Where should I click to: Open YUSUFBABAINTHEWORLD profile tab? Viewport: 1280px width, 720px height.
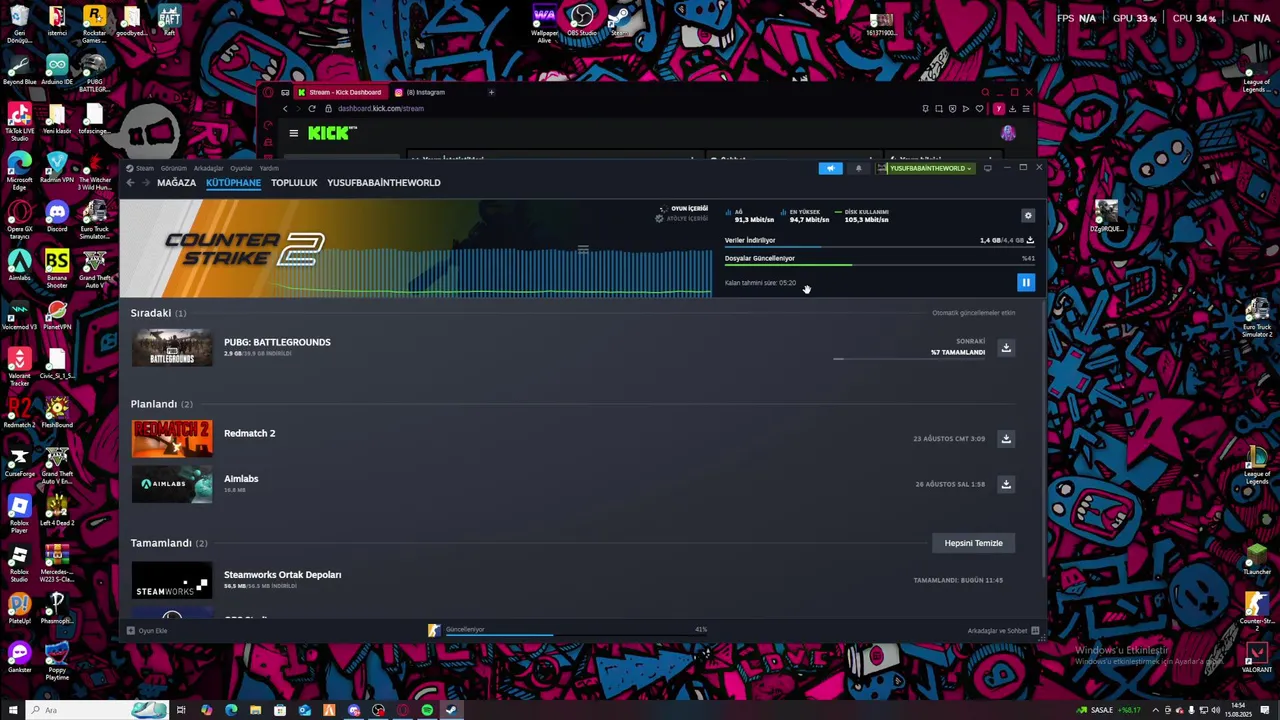[384, 183]
